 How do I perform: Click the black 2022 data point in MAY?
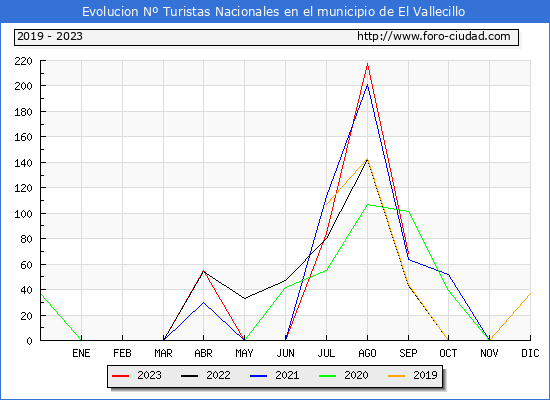[244, 299]
